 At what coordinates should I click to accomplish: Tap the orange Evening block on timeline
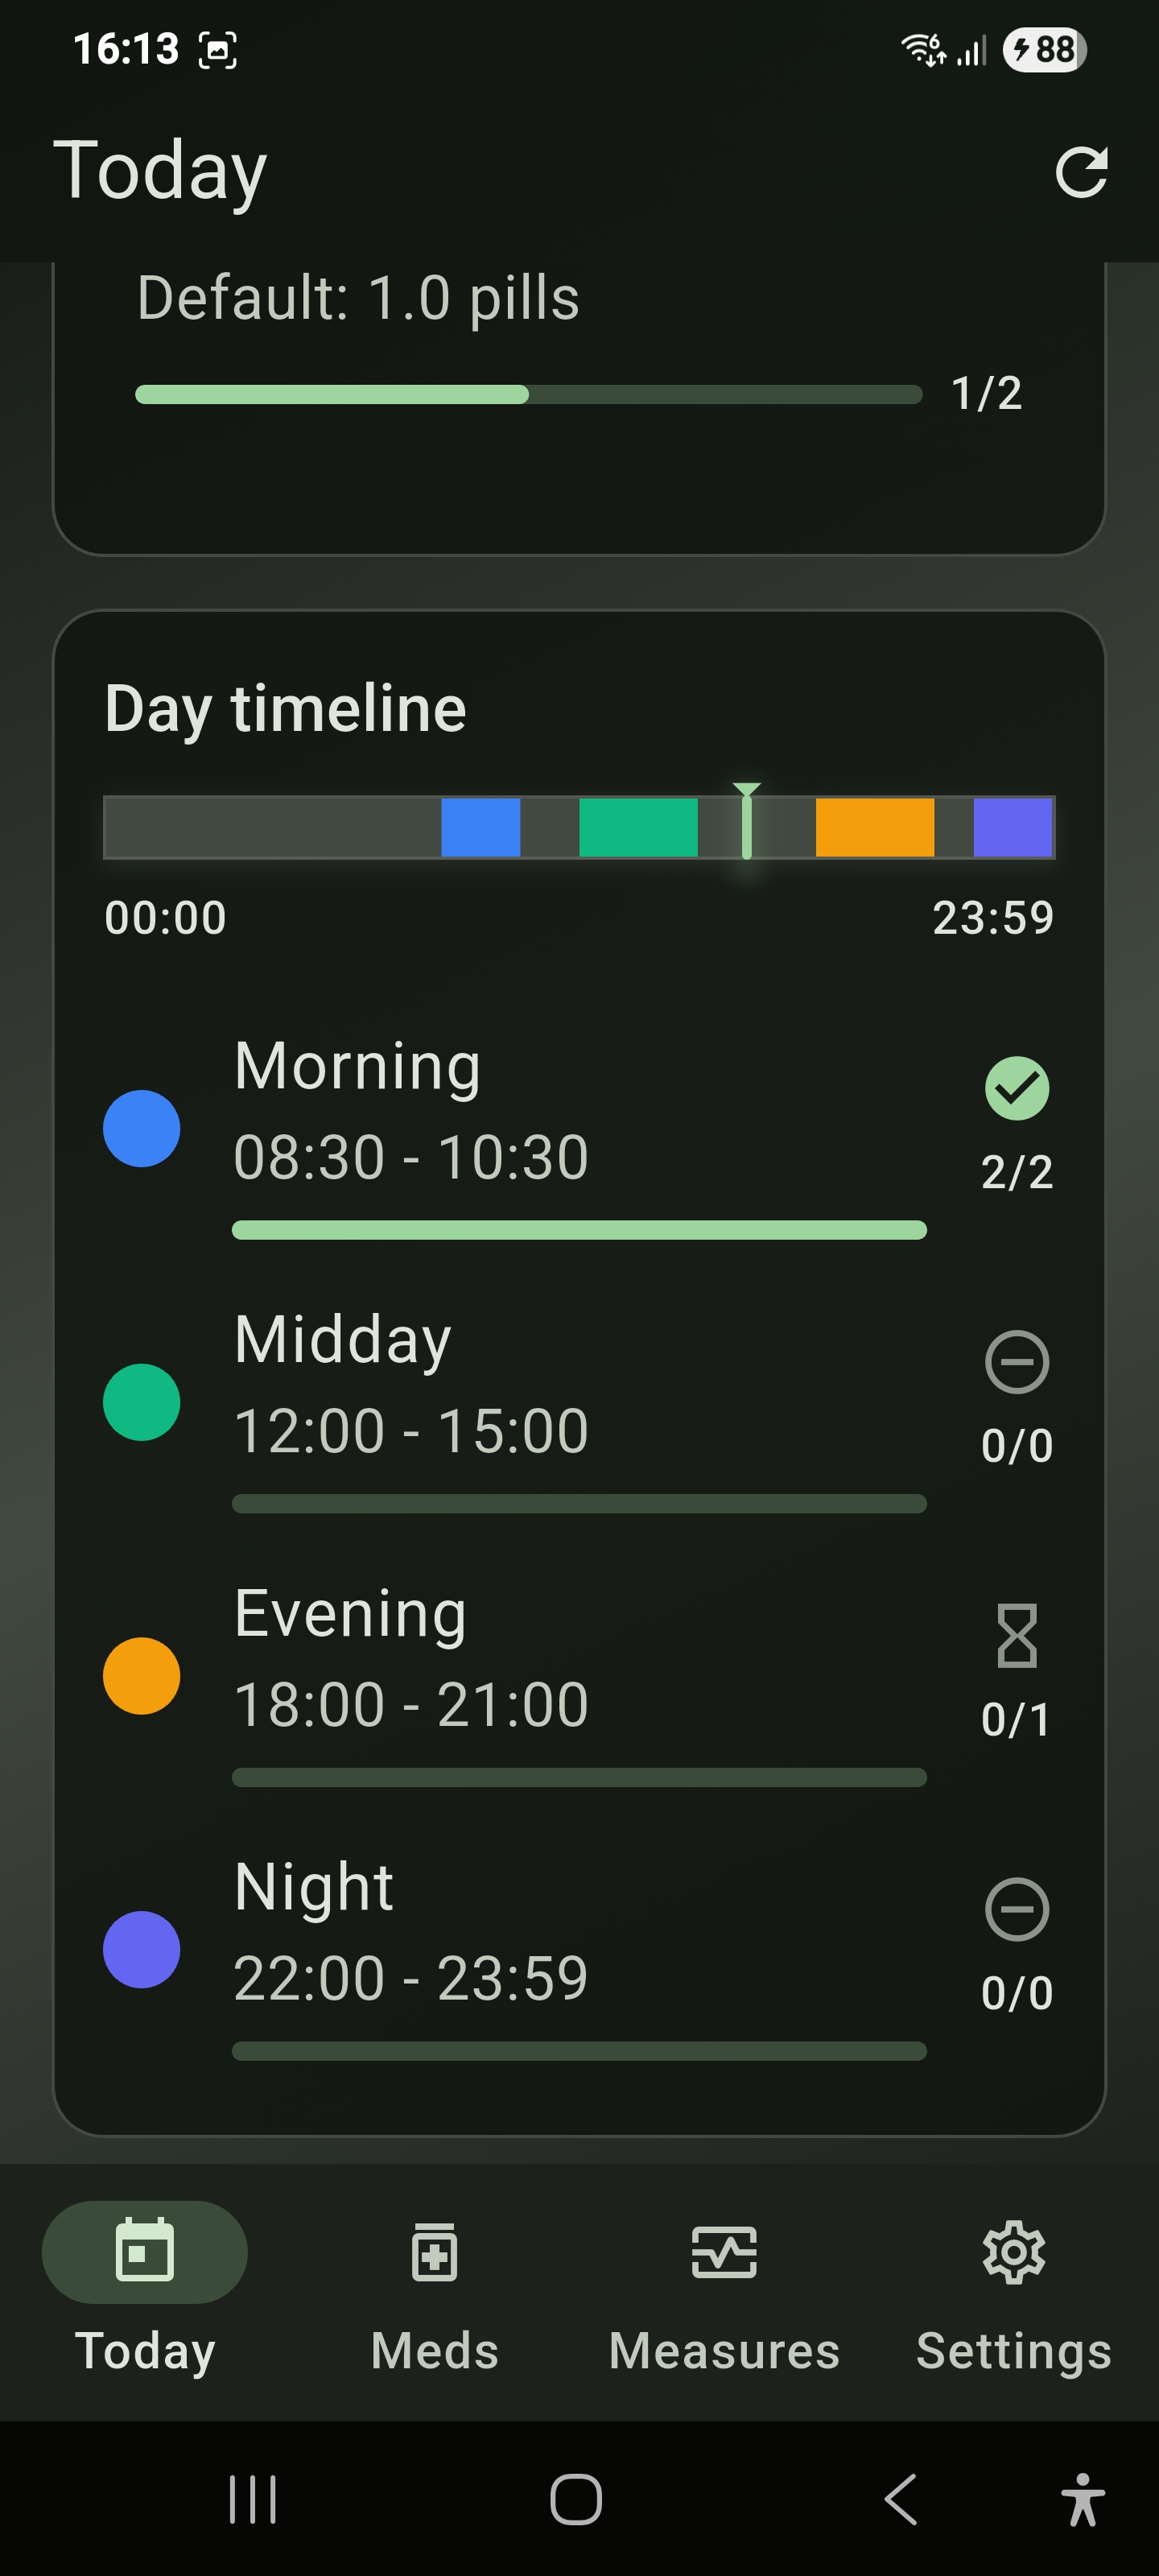tap(874, 828)
